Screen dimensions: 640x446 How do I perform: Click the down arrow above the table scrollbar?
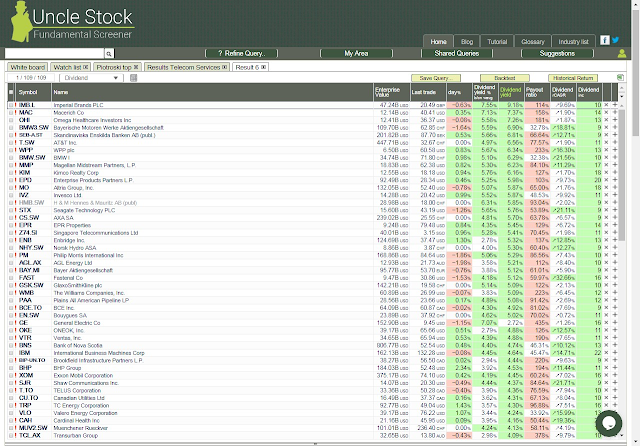coord(622,97)
